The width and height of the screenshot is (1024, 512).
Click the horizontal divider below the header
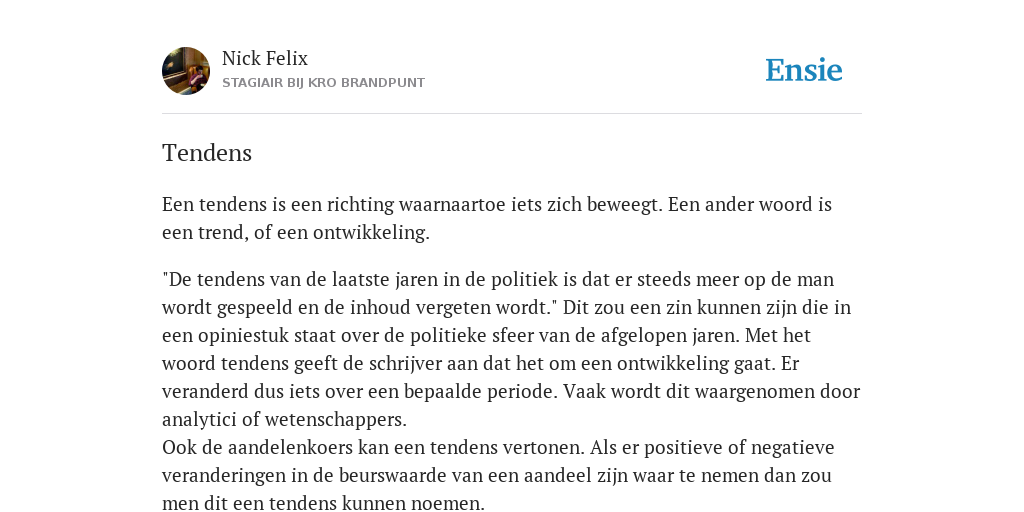click(x=512, y=114)
